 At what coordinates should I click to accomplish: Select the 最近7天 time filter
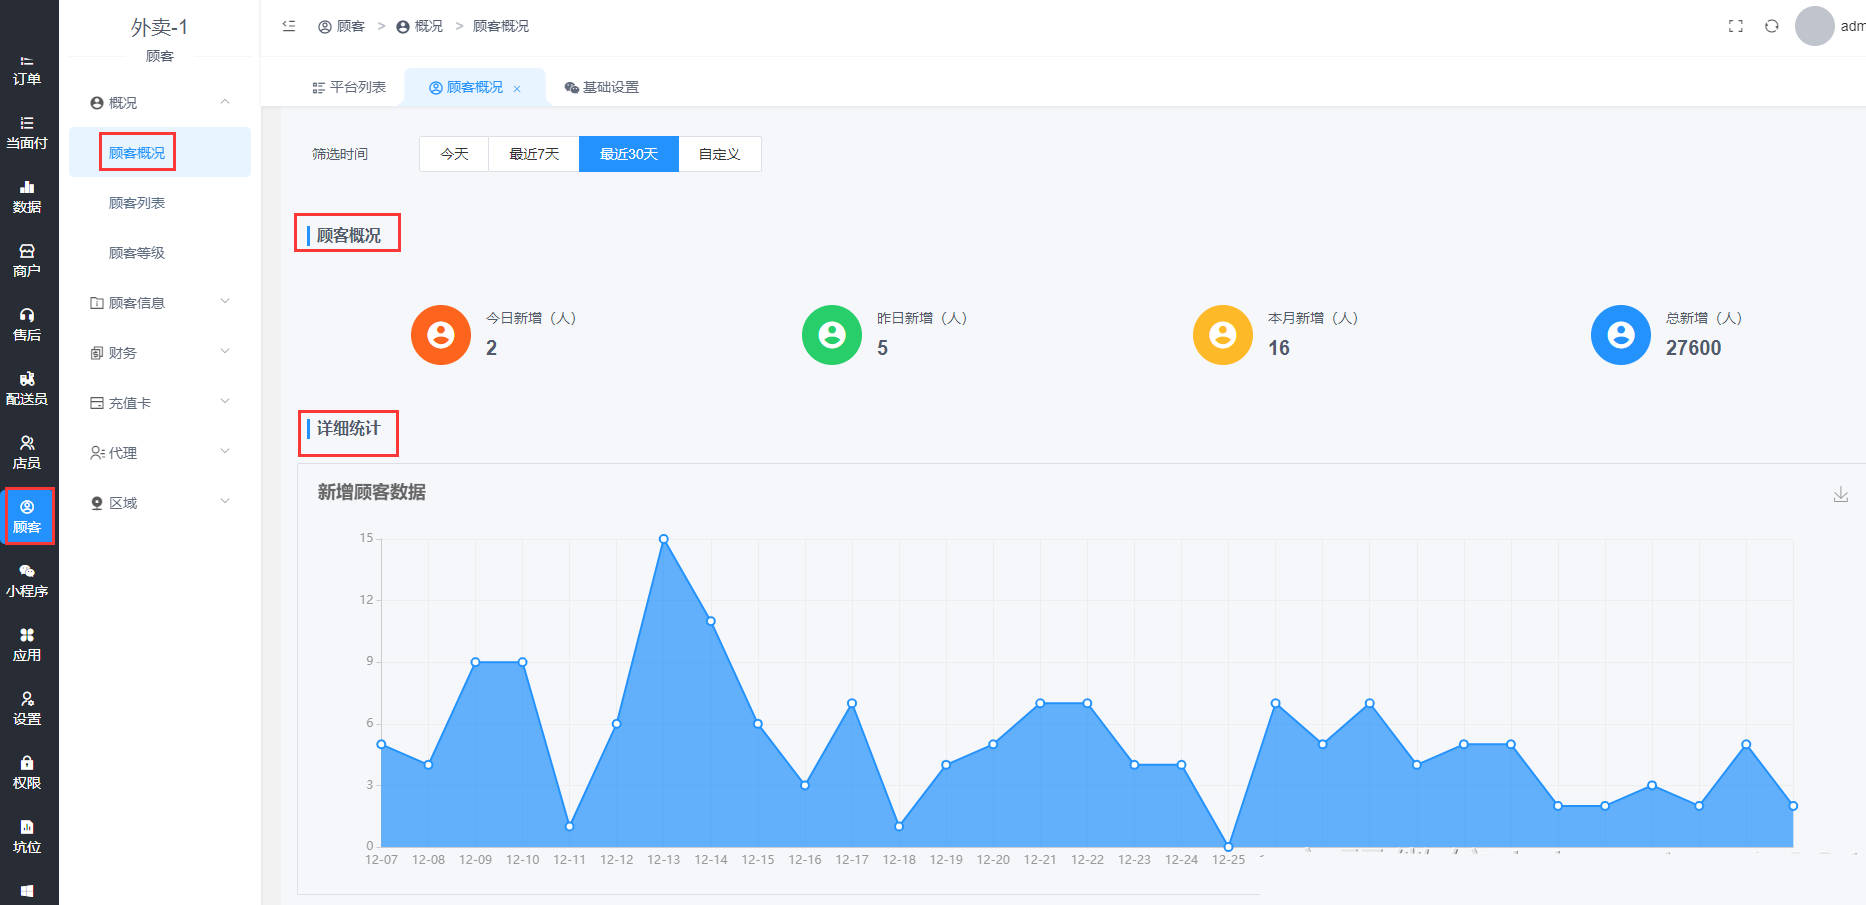534,154
